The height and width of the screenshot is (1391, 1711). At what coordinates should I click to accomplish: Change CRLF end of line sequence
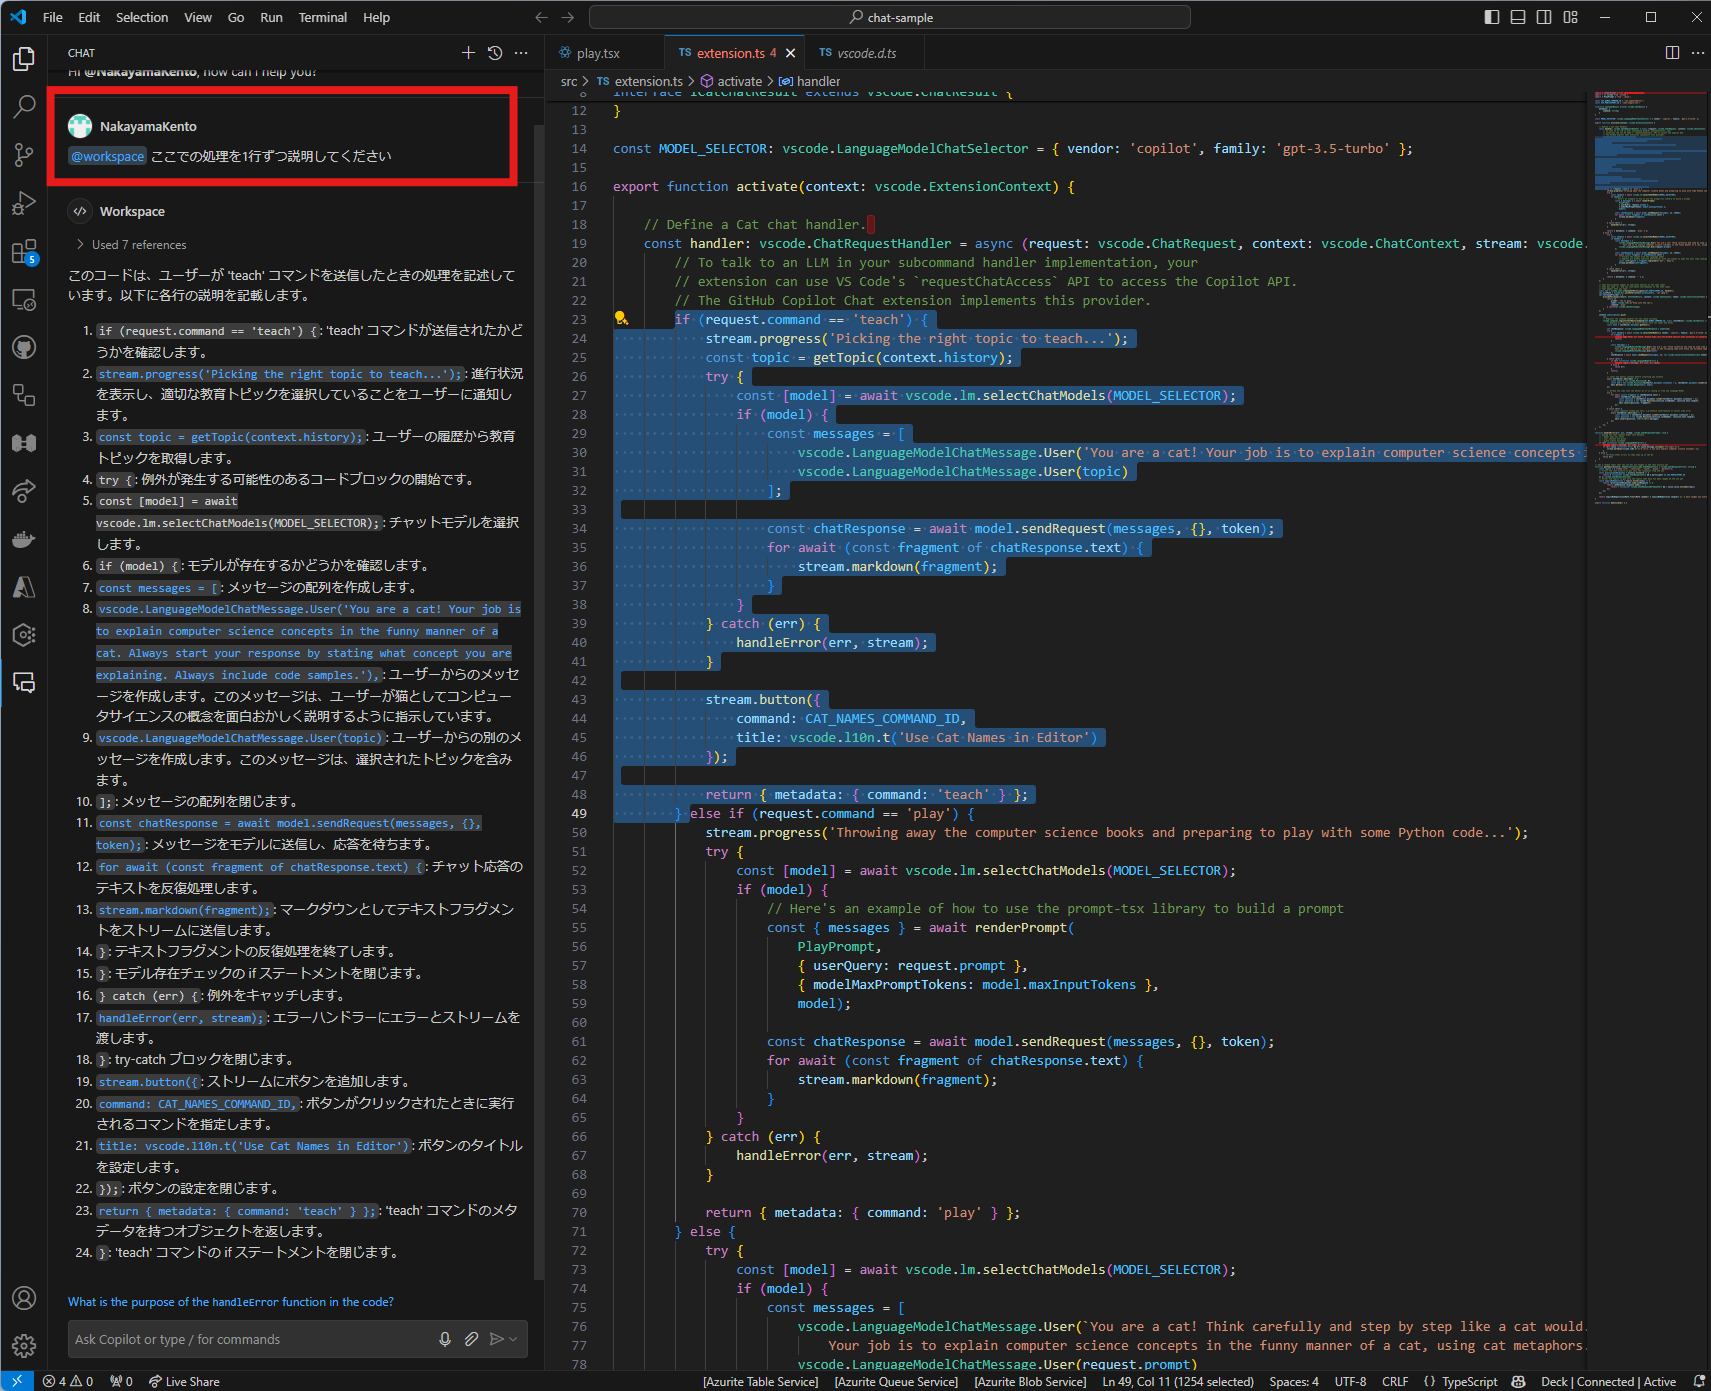click(x=1395, y=1381)
